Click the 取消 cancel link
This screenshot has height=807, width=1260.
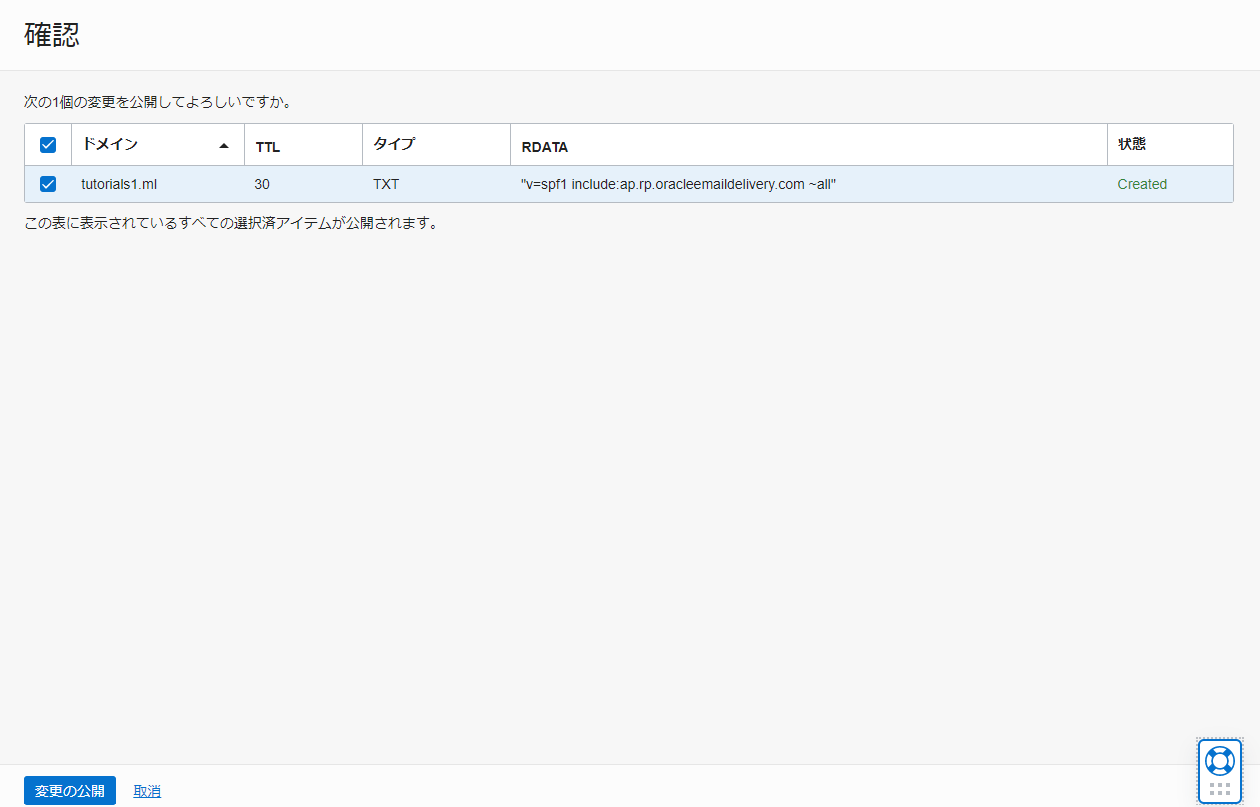point(147,791)
